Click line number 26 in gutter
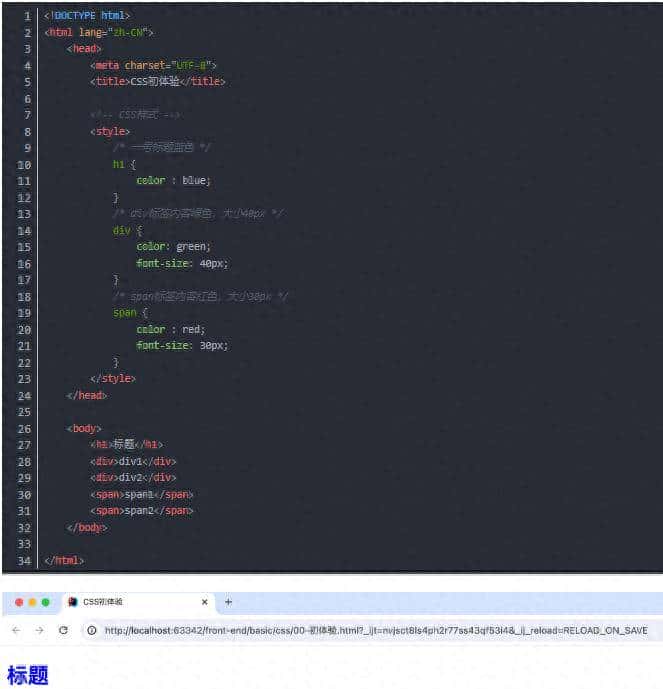This screenshot has height=689, width=663. tap(24, 428)
